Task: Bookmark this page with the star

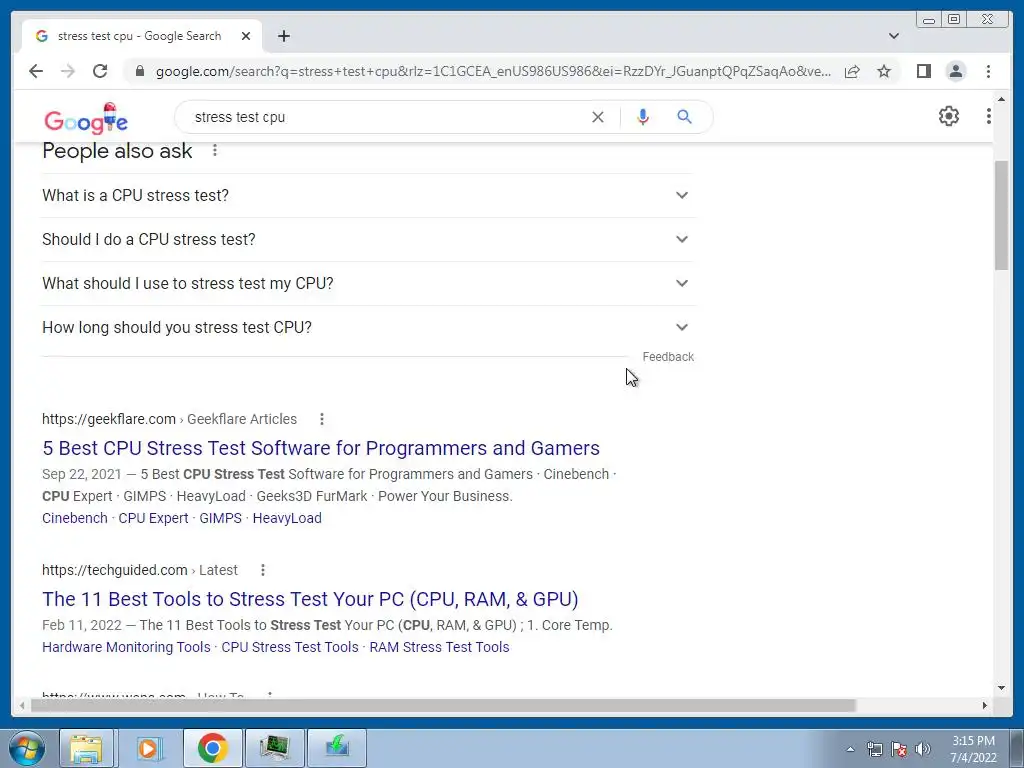Action: click(x=884, y=71)
